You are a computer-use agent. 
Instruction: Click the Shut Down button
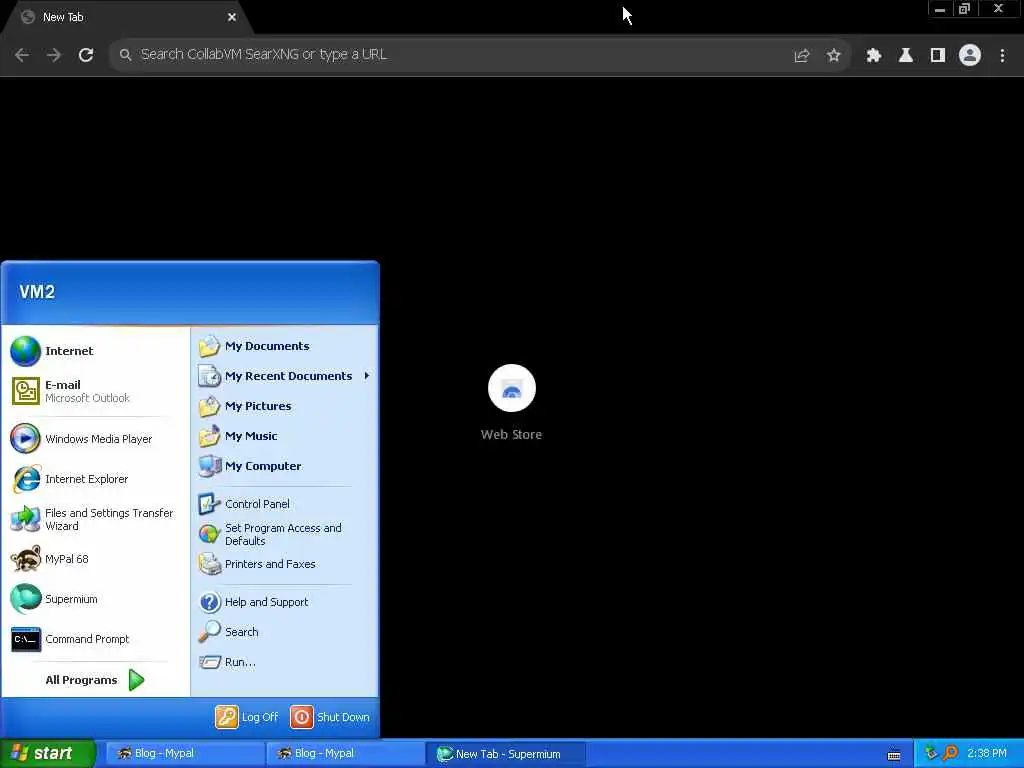click(x=330, y=717)
